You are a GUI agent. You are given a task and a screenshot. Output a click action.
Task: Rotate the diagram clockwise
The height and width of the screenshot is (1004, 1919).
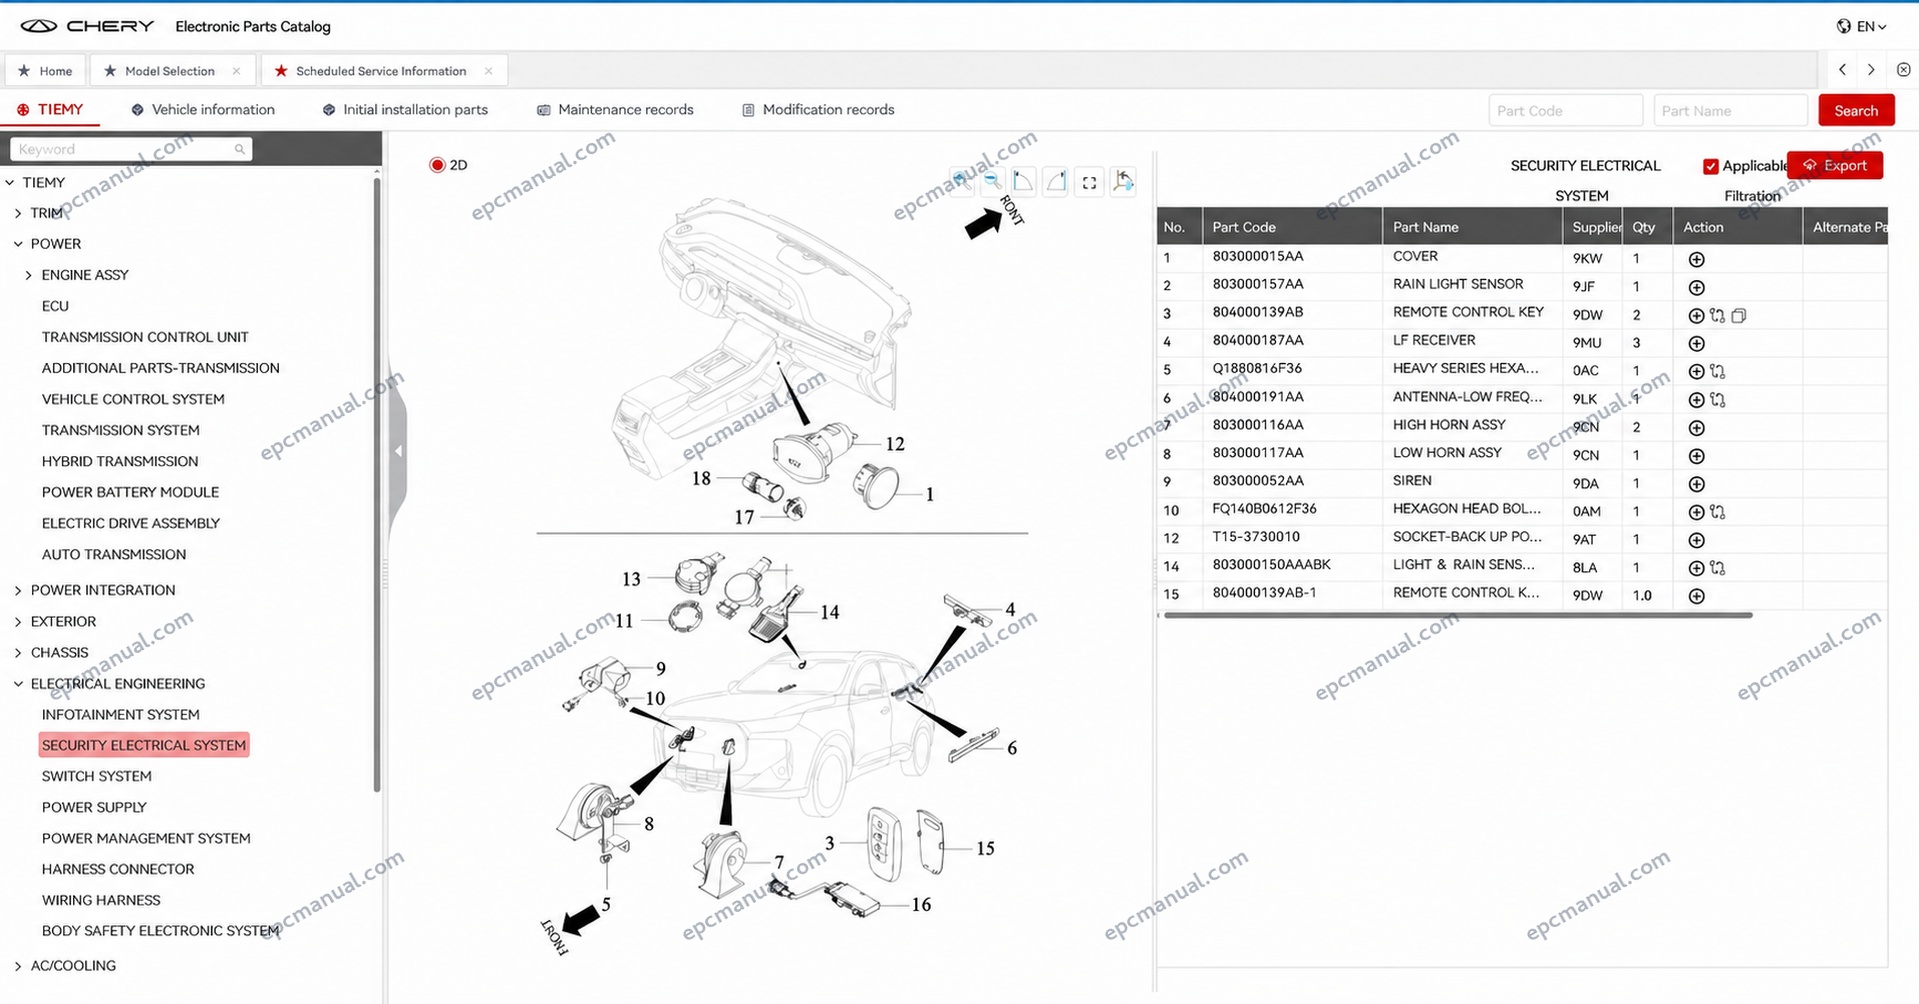1056,181
